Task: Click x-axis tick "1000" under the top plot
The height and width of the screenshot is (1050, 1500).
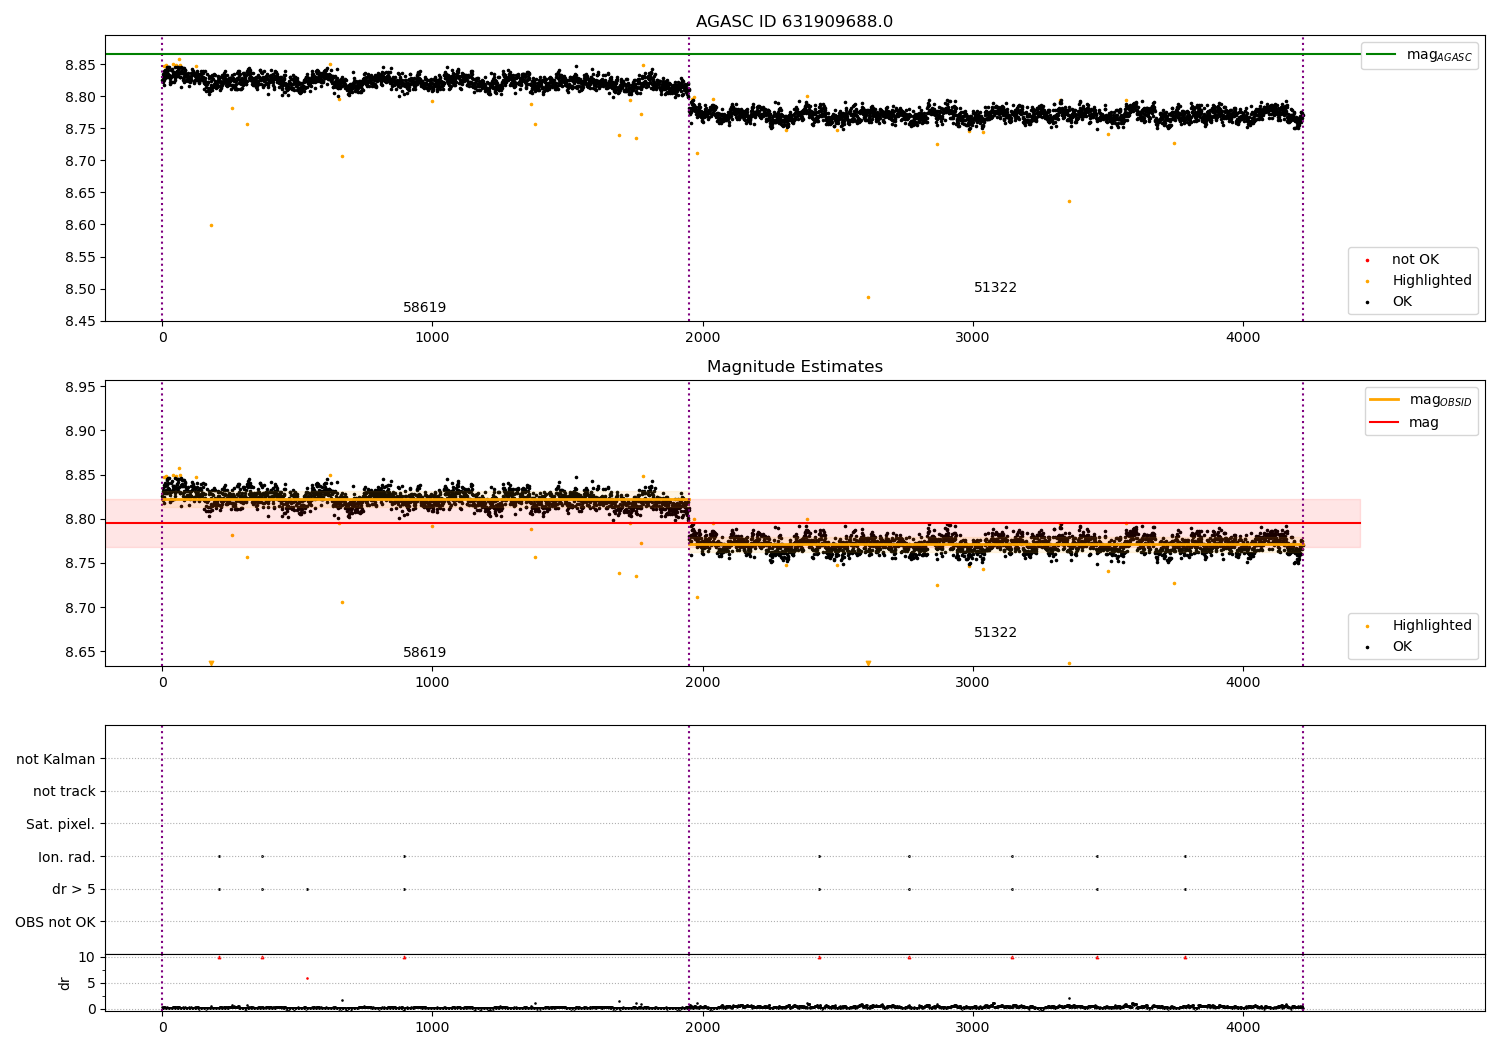Action: tap(432, 338)
